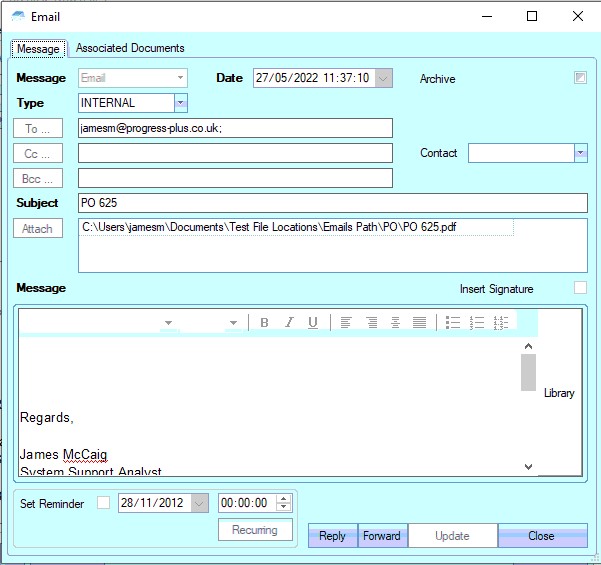Toggle bold formatting in message toolbar
This screenshot has width=601, height=565.
click(264, 322)
